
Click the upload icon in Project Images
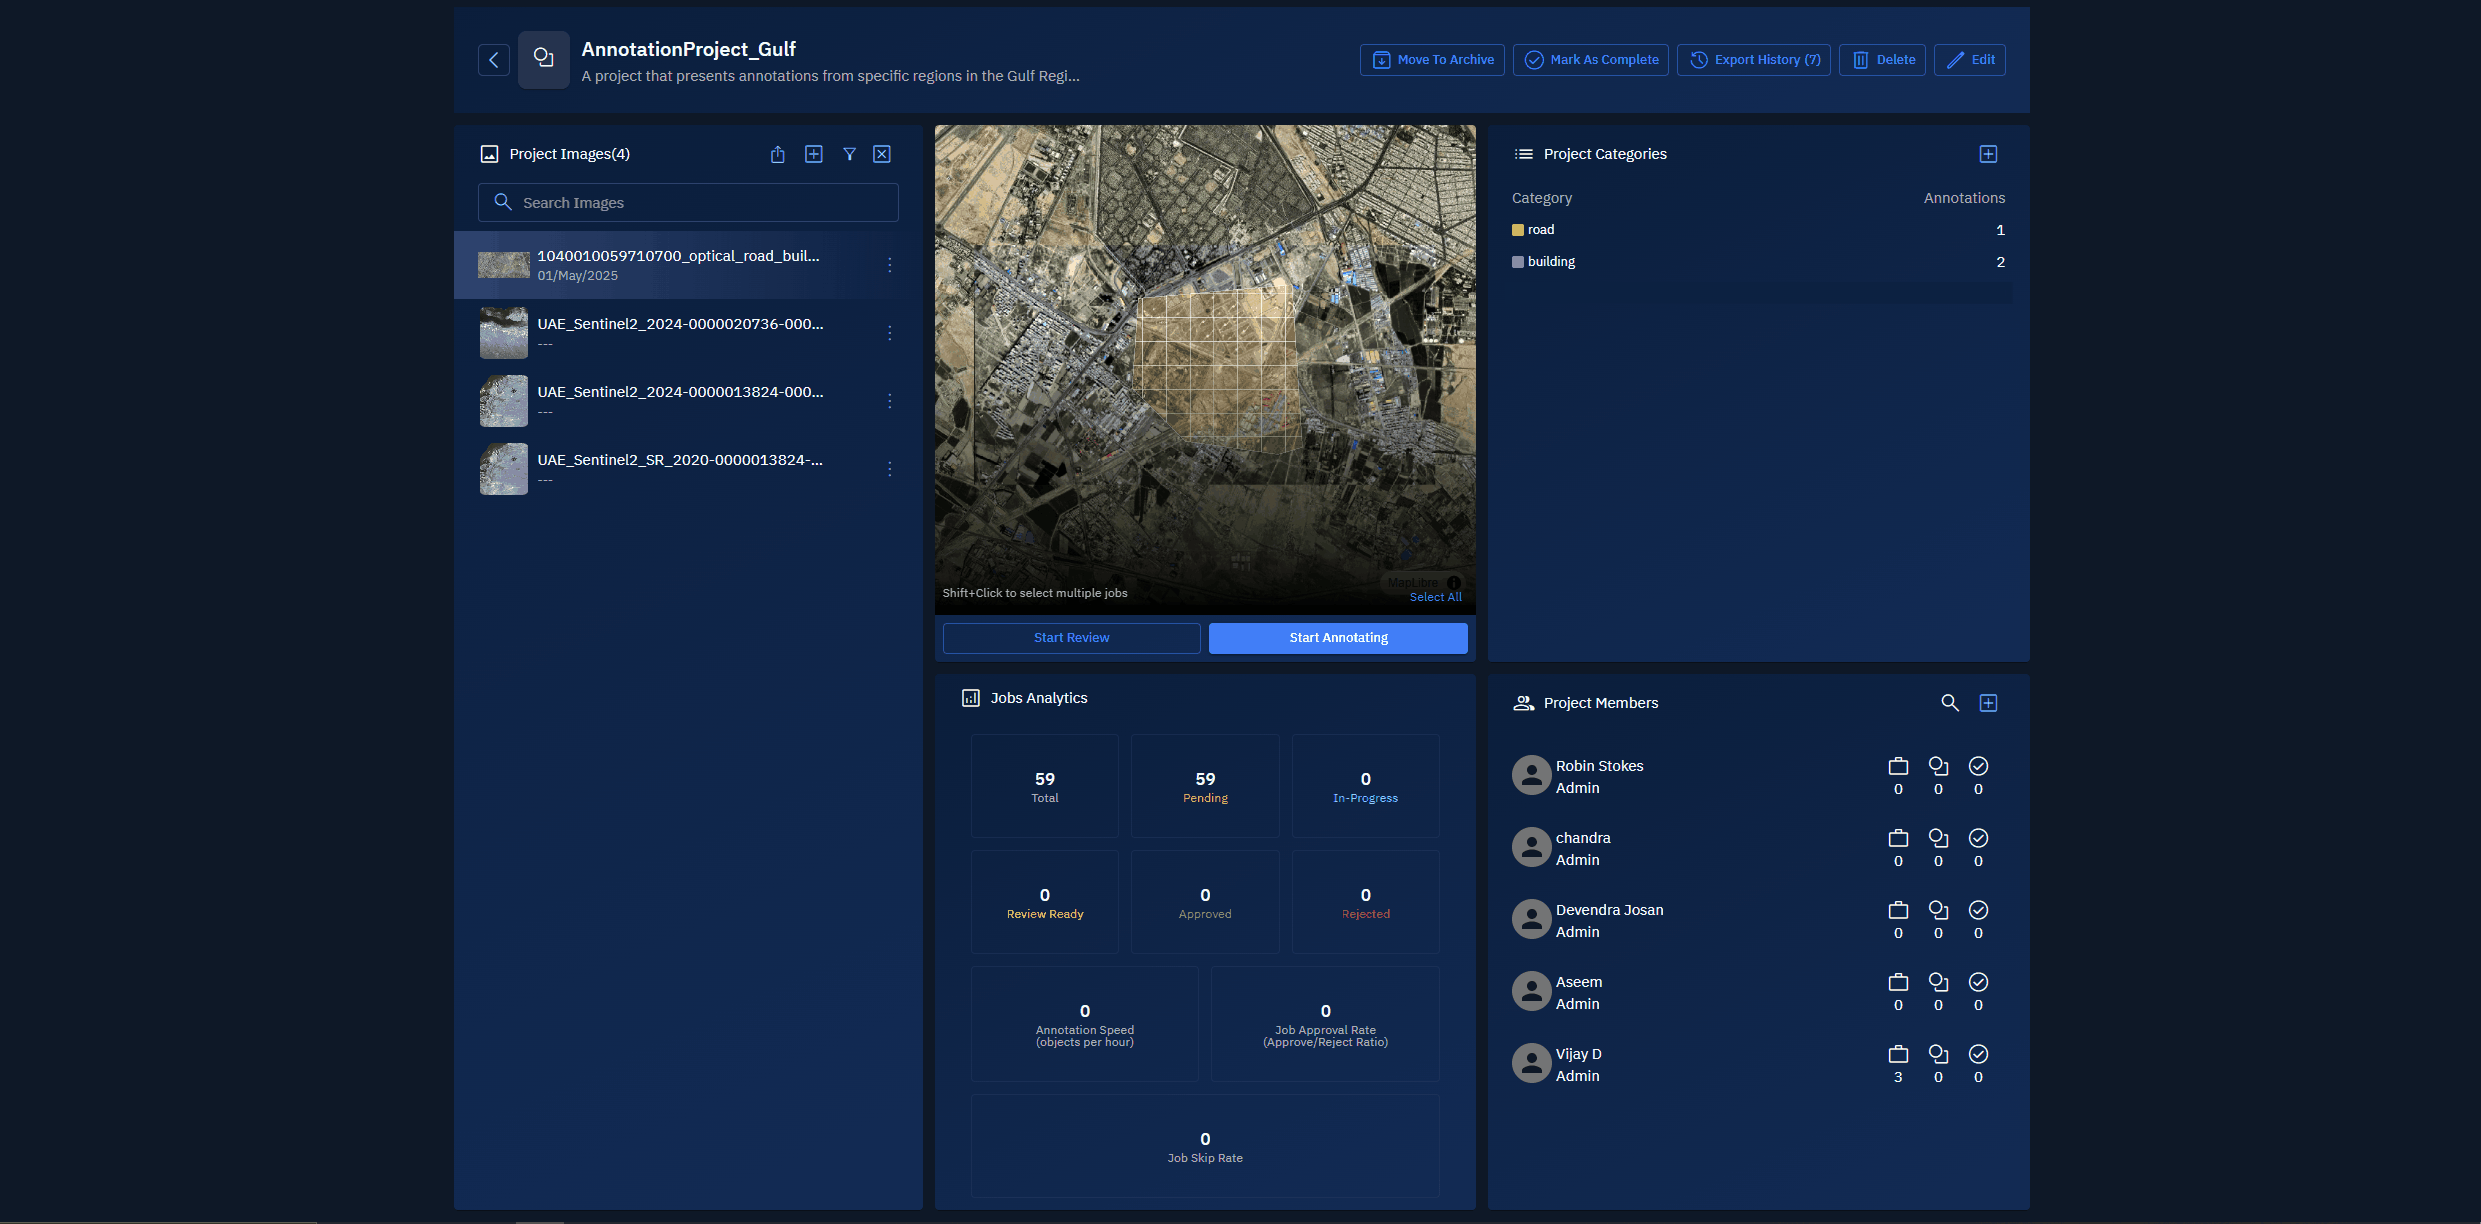click(777, 154)
